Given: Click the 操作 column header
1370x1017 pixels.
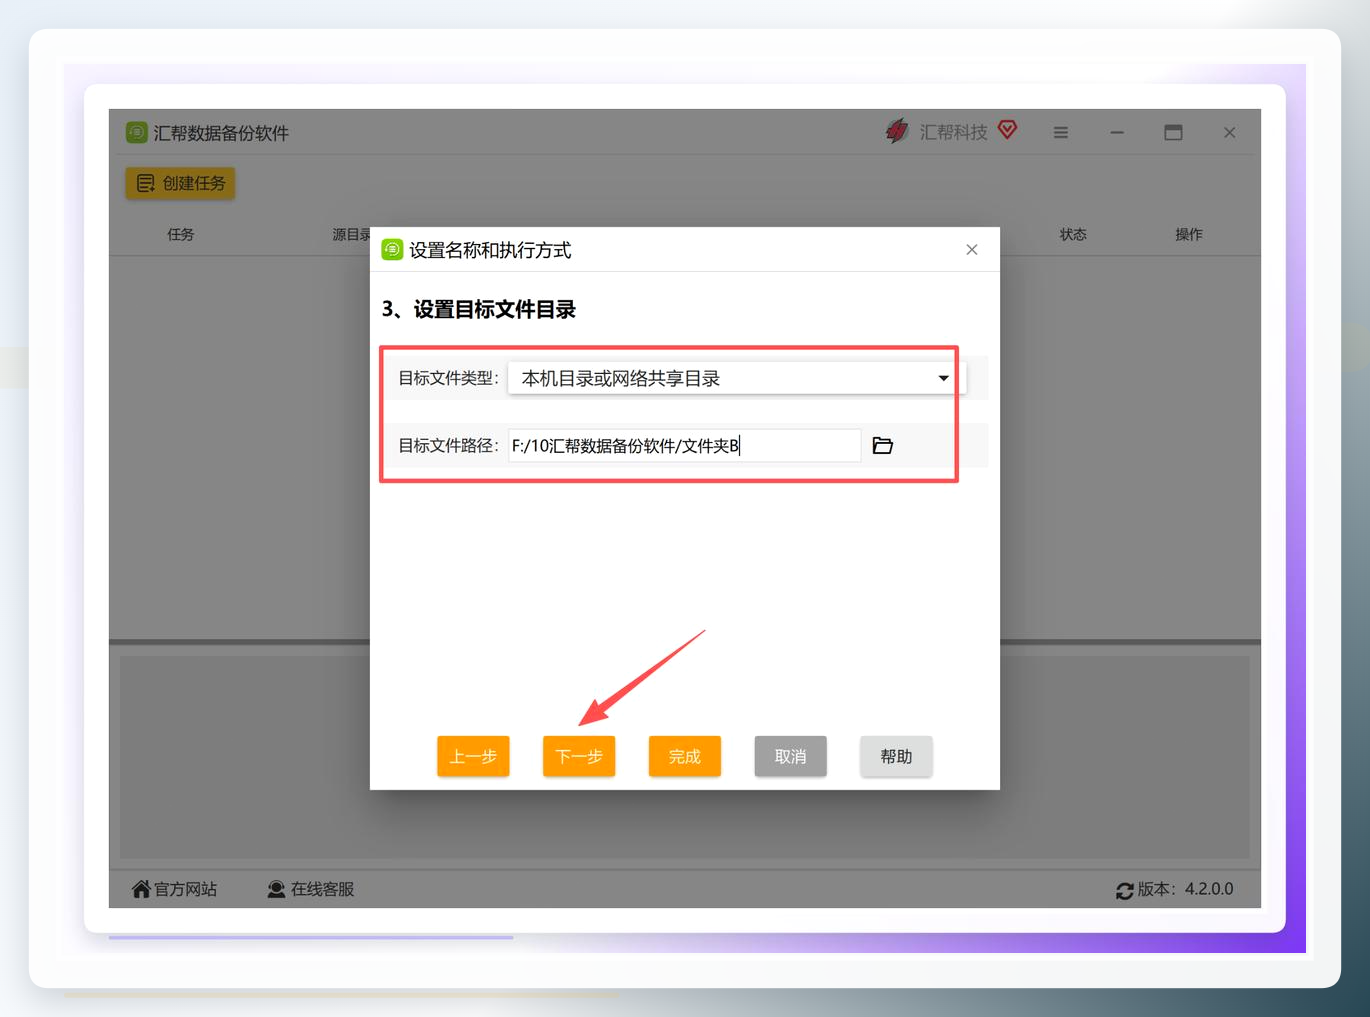Looking at the screenshot, I should point(1189,234).
